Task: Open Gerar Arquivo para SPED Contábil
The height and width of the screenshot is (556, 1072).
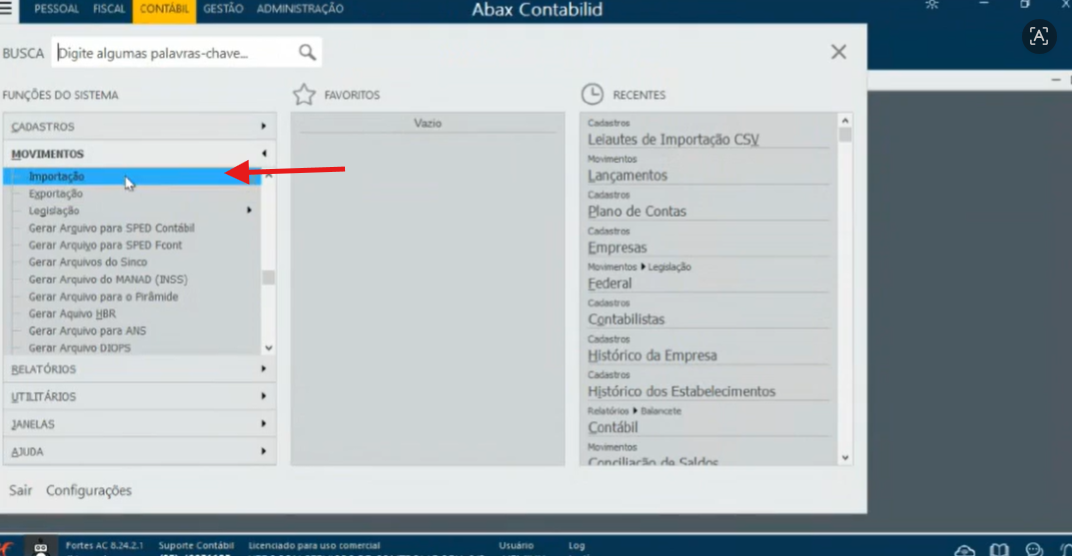Action: tap(111, 228)
